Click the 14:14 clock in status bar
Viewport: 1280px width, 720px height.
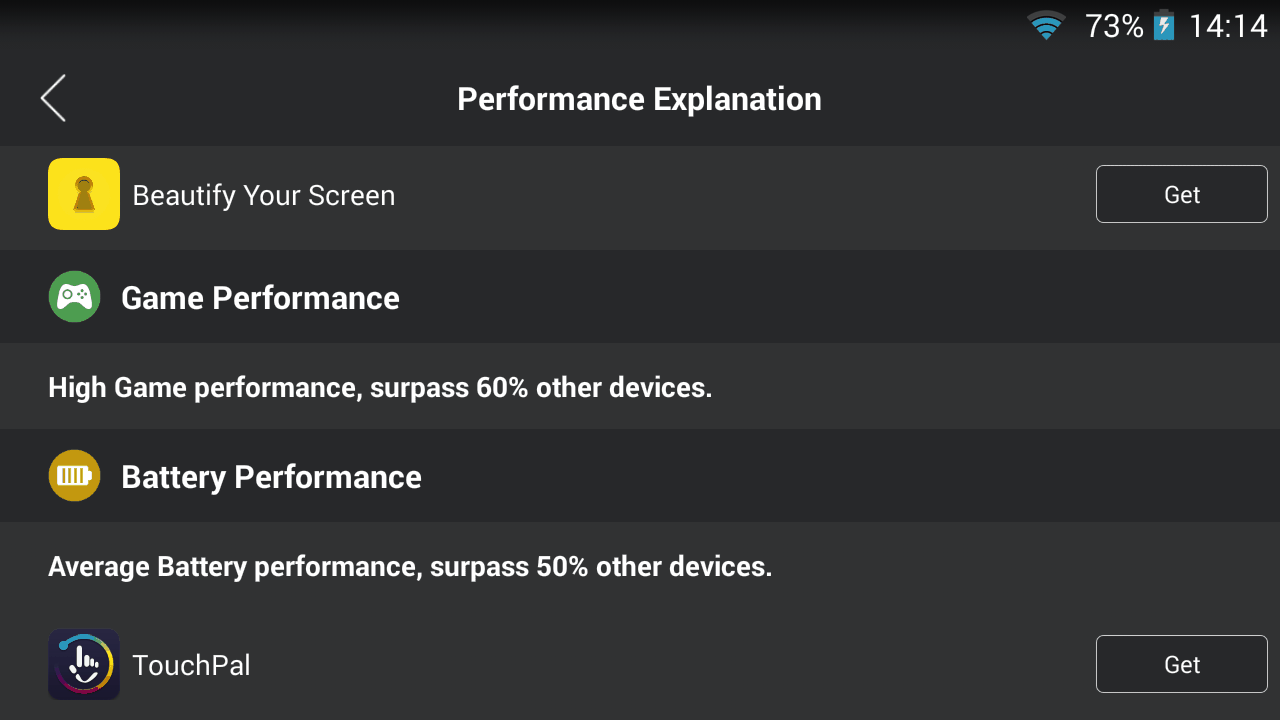(x=1228, y=26)
